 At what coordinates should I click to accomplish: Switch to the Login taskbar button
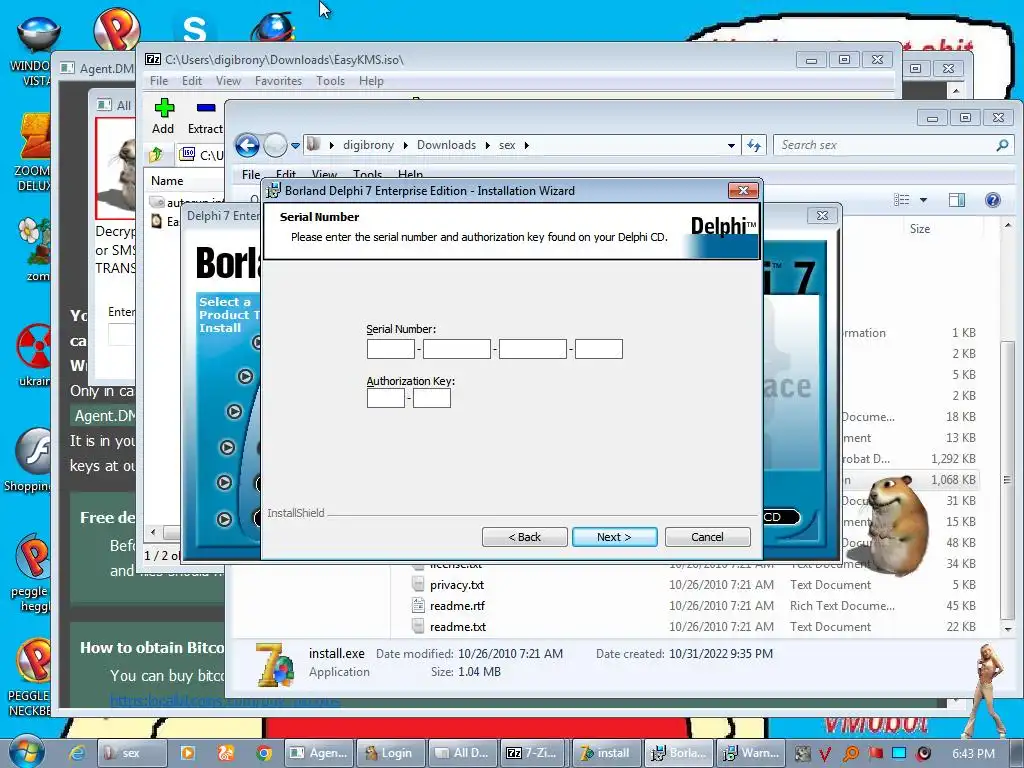(x=390, y=753)
